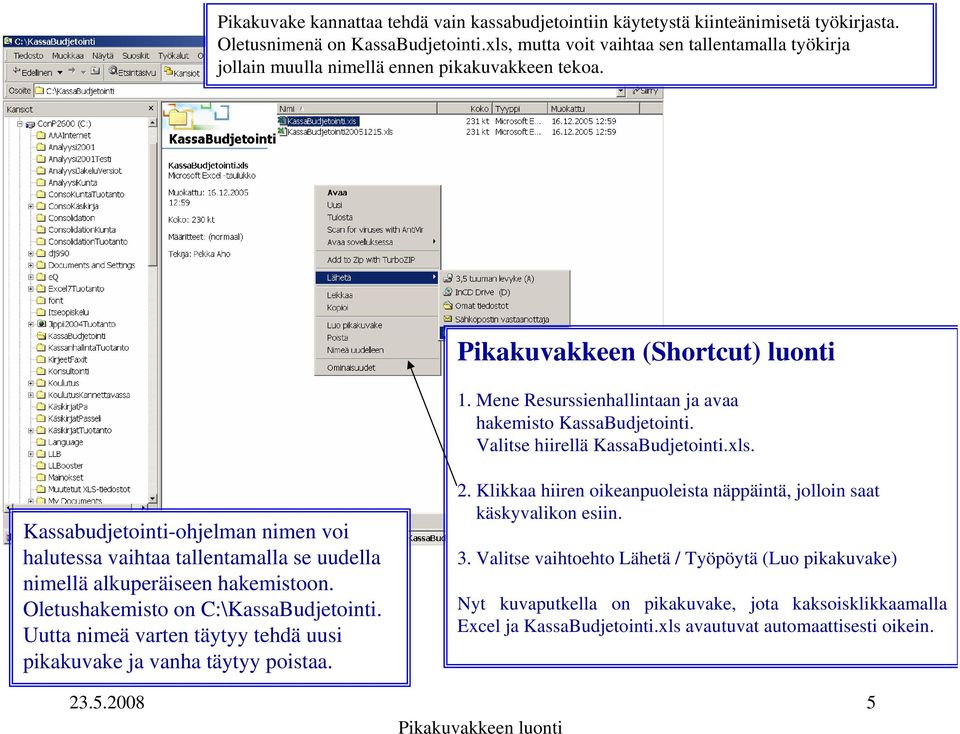Choose the Omat tiedostot folder icon
Viewport: 960px width, 734px height.
pyautogui.click(x=448, y=305)
